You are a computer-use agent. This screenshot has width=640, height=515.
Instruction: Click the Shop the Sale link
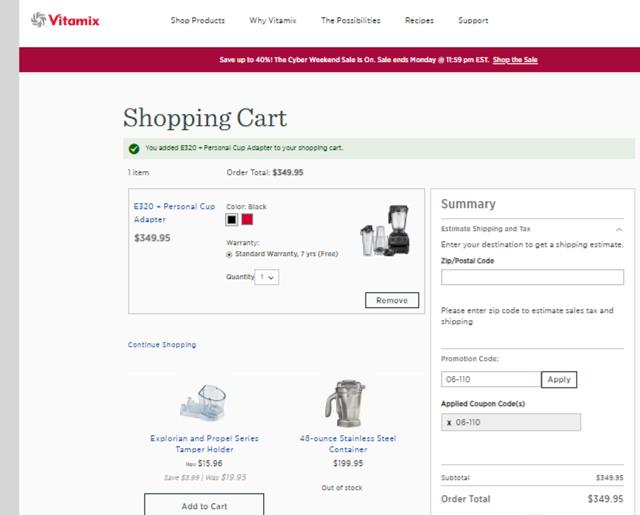(x=515, y=60)
